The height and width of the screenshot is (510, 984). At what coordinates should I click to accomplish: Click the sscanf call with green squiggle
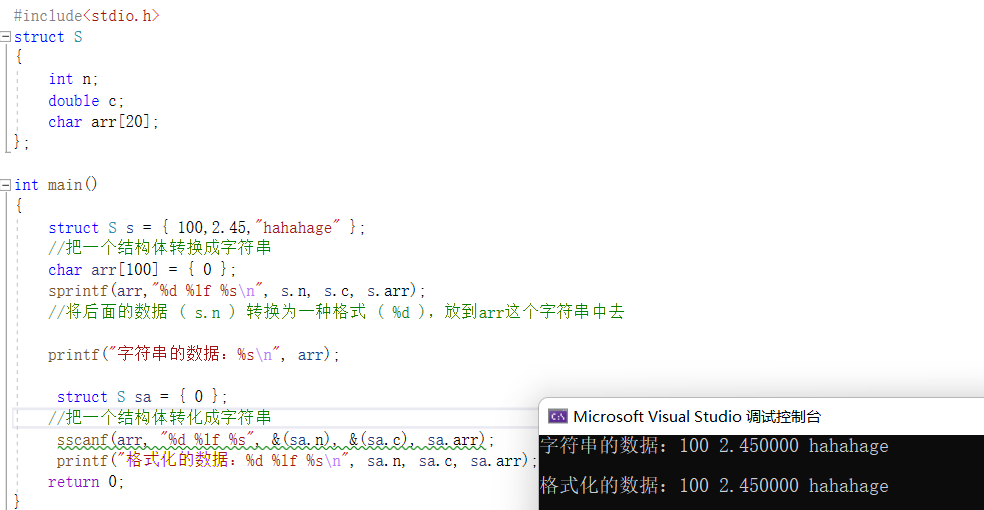pos(275,440)
